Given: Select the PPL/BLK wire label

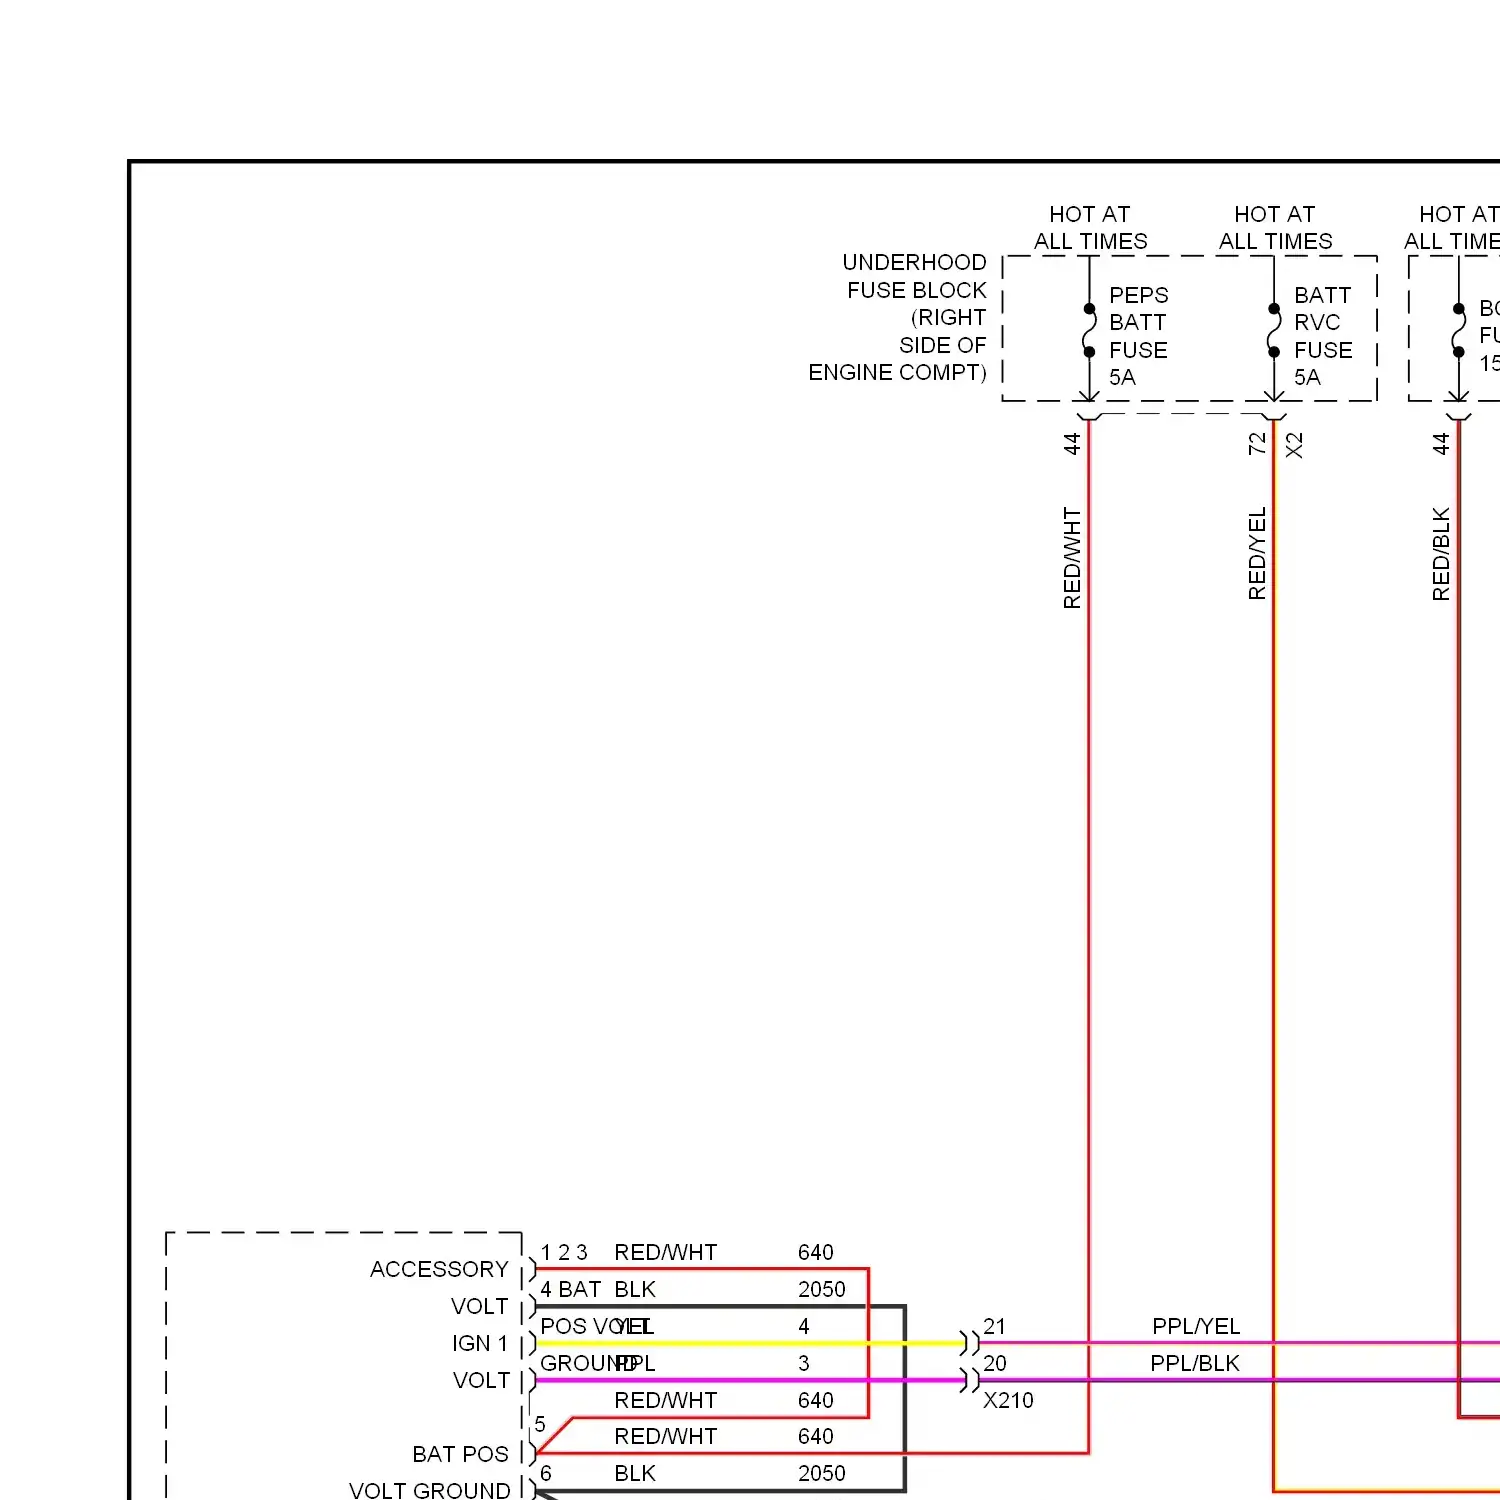Looking at the screenshot, I should (1195, 1363).
